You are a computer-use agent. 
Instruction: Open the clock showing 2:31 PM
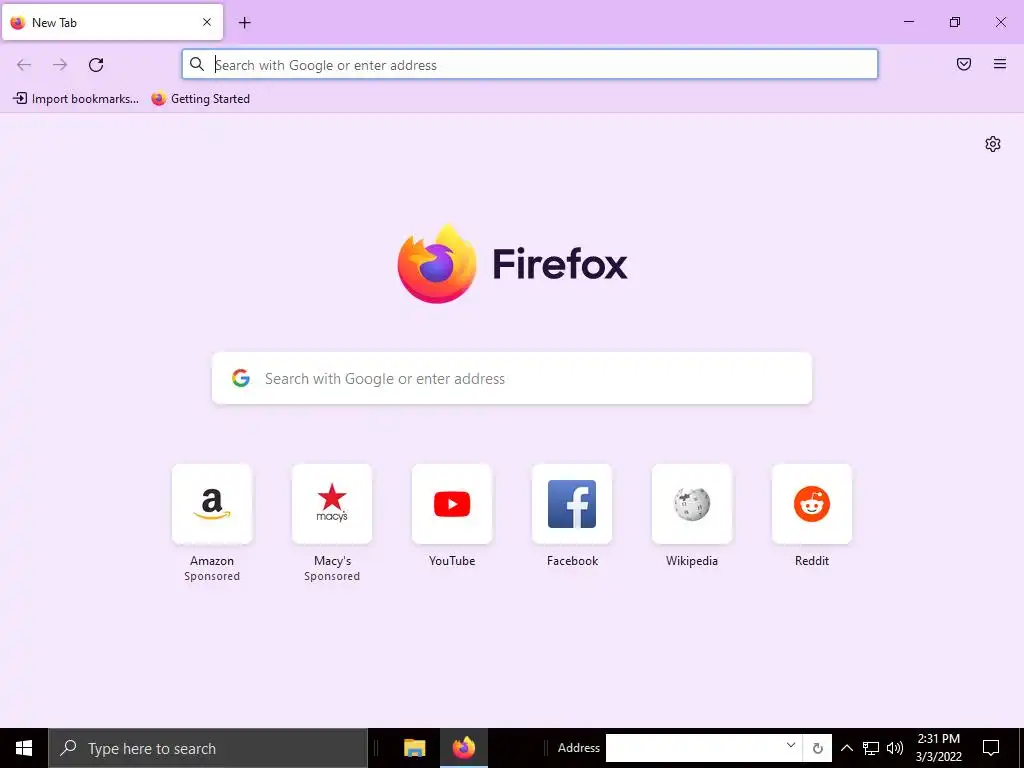click(938, 748)
